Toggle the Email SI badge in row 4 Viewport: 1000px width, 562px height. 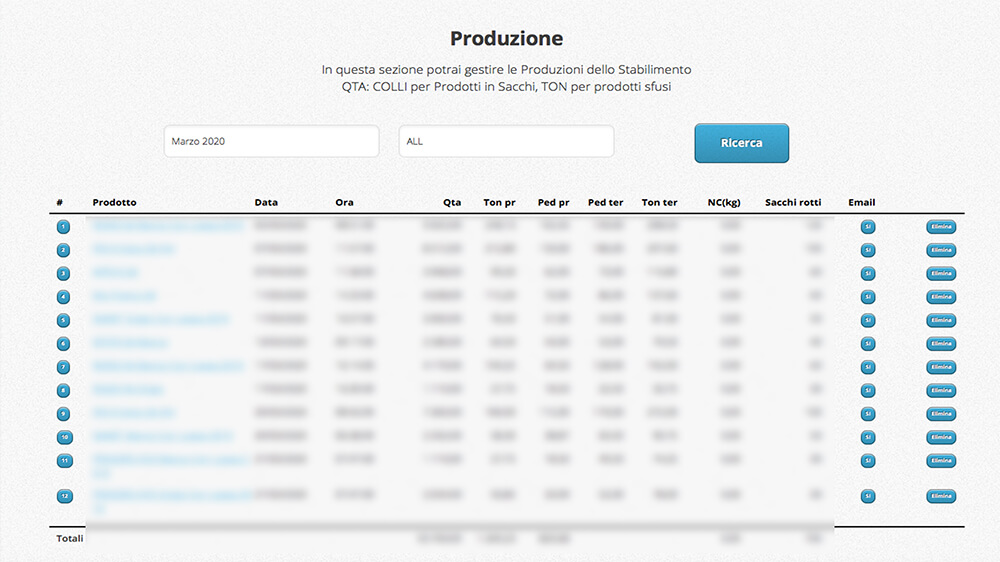[x=868, y=297]
